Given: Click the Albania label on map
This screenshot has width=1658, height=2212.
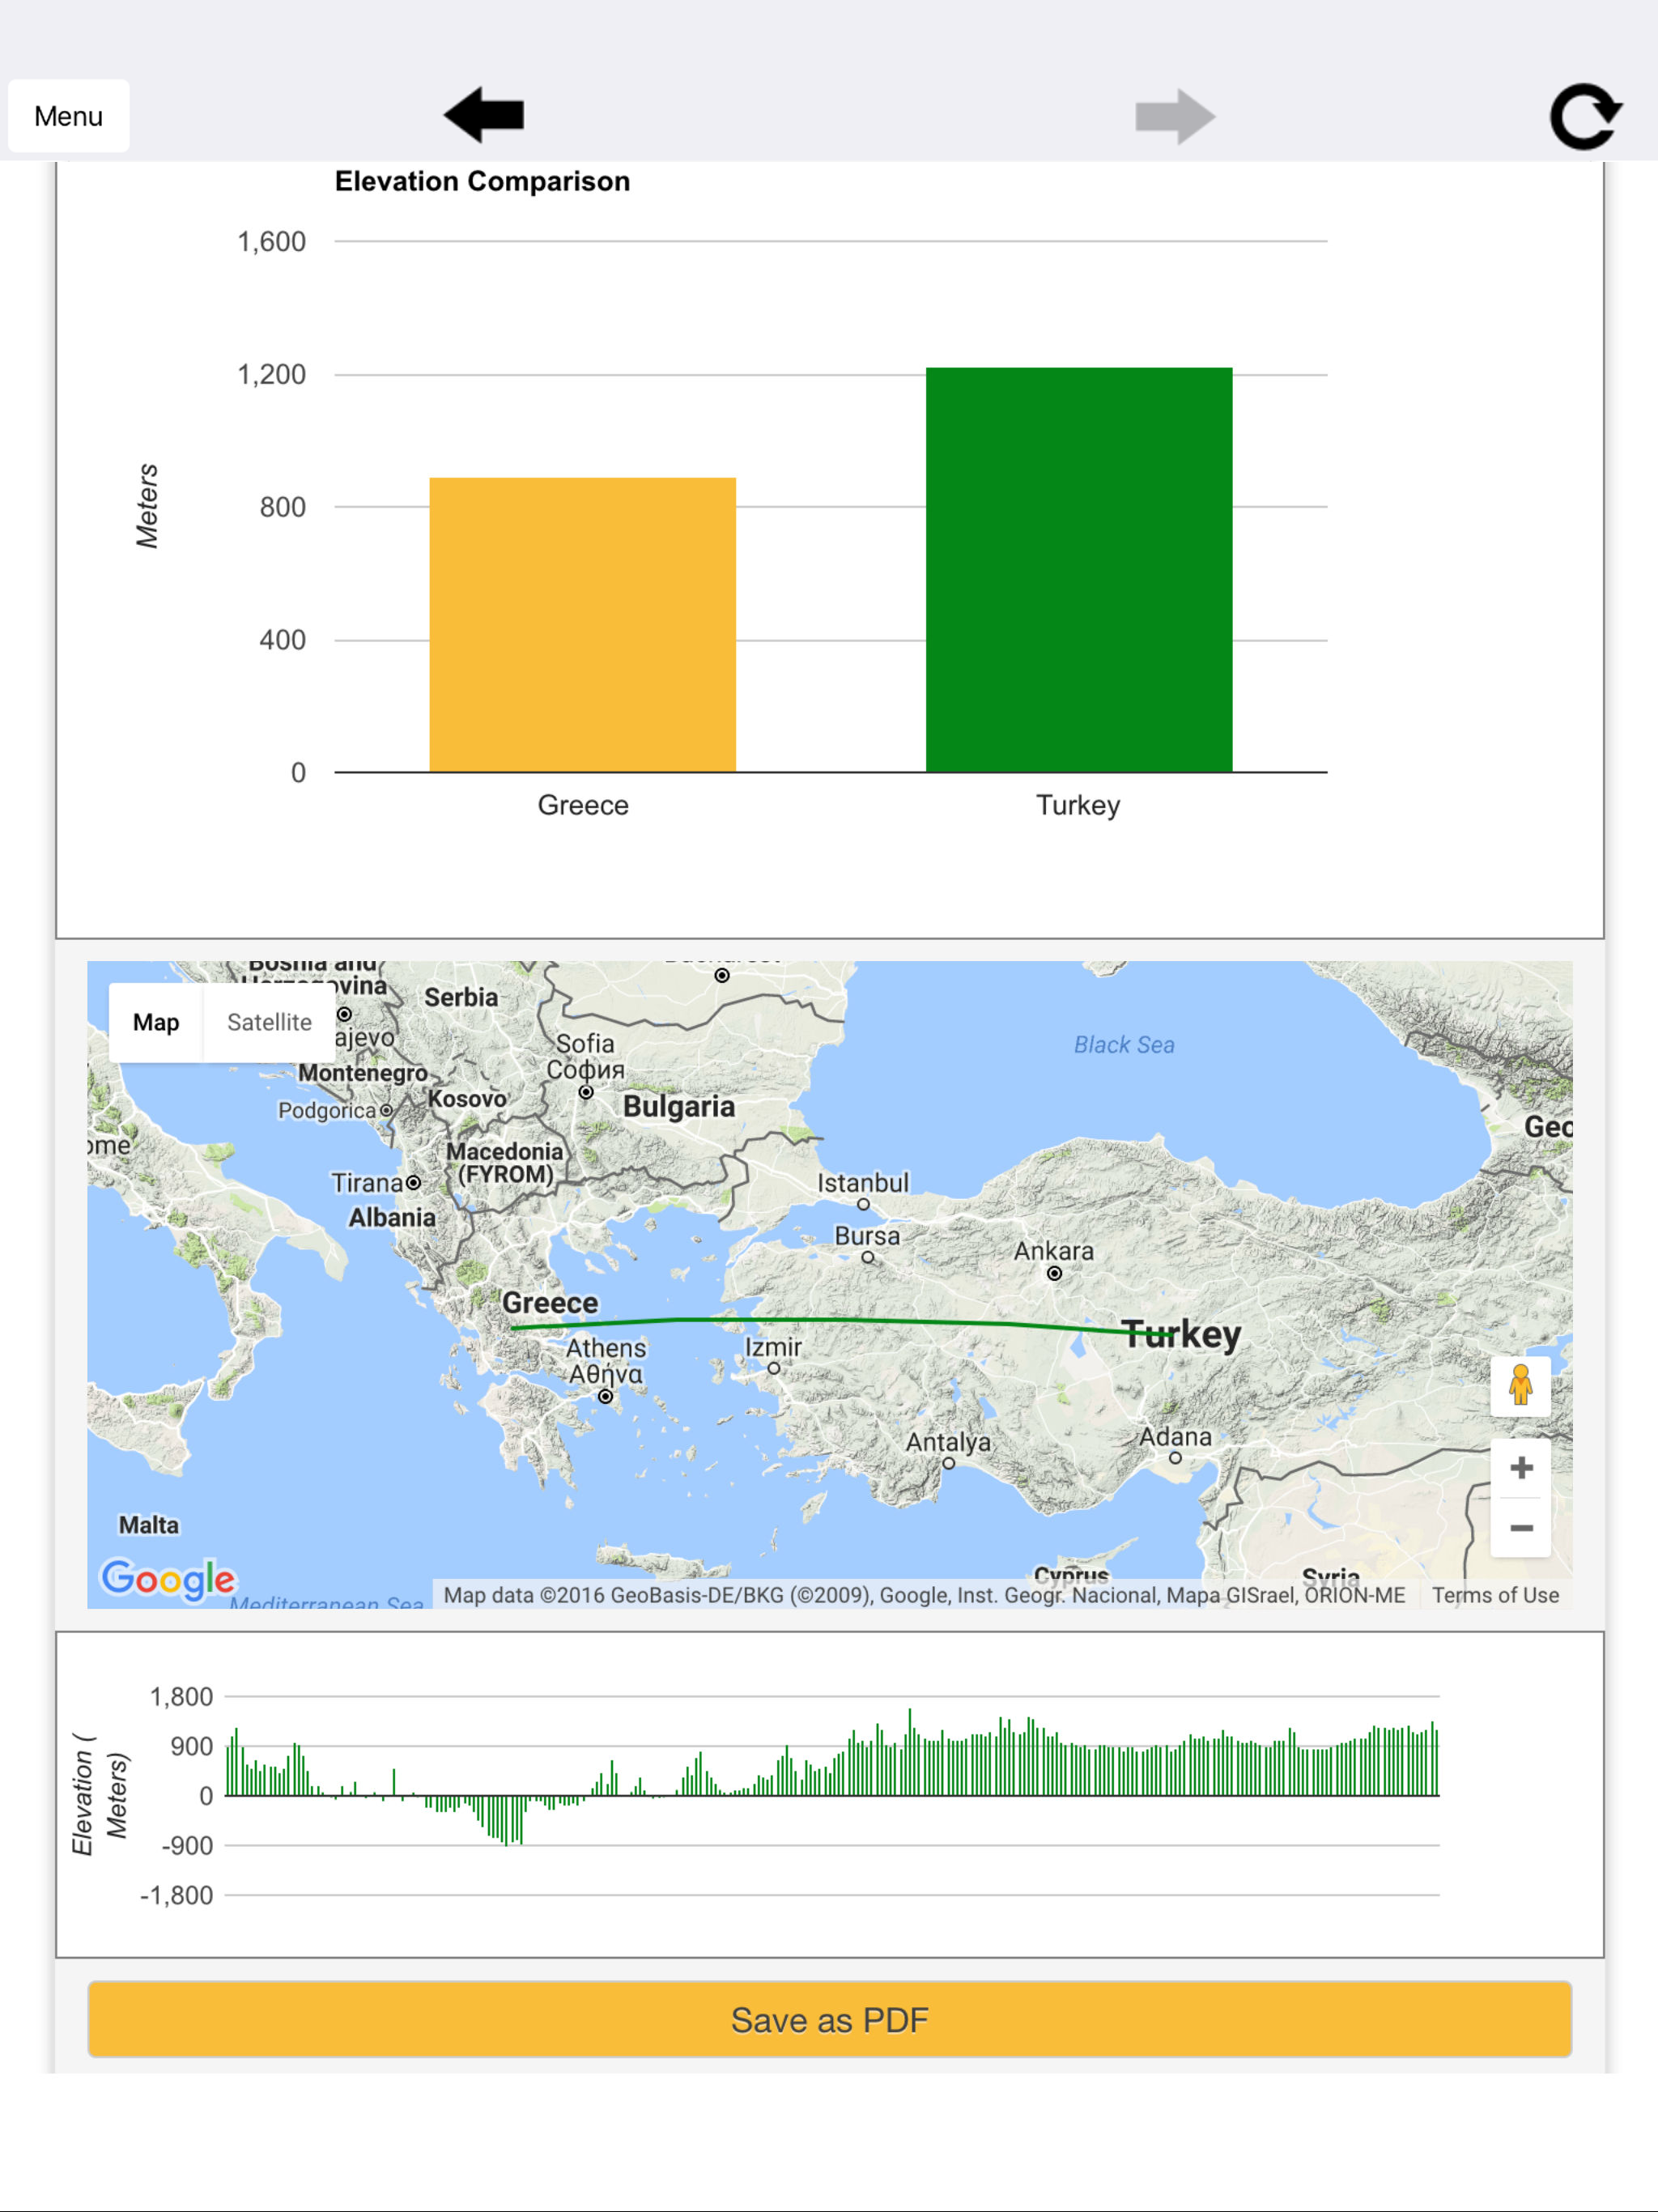Looking at the screenshot, I should click(x=392, y=1218).
